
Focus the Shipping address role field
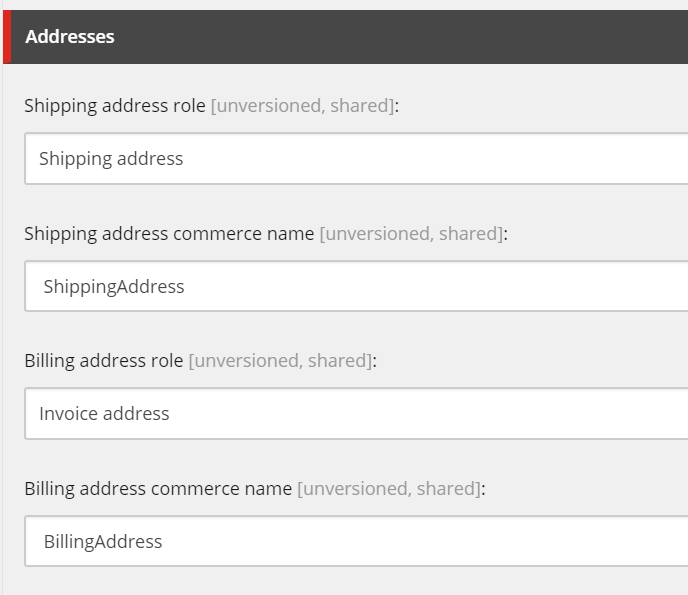point(356,159)
